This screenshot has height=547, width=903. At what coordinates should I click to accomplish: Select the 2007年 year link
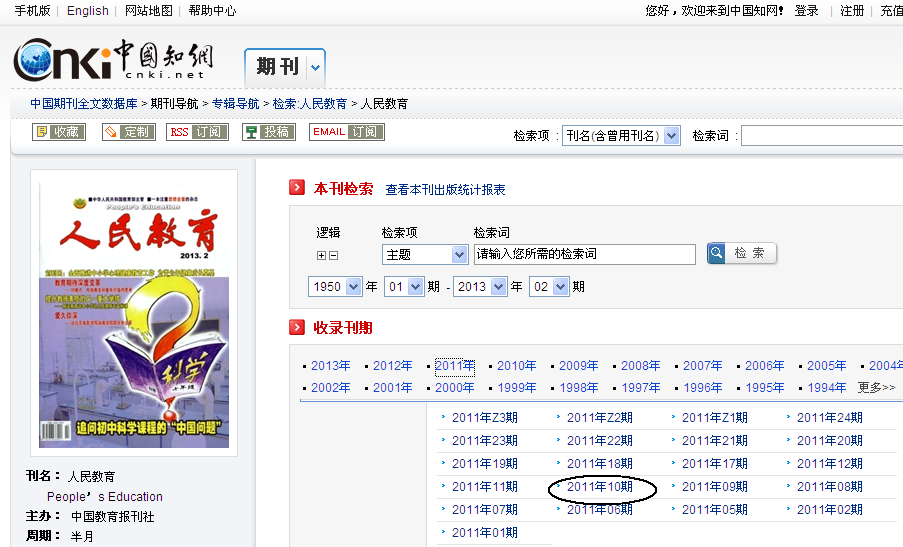[x=703, y=366]
